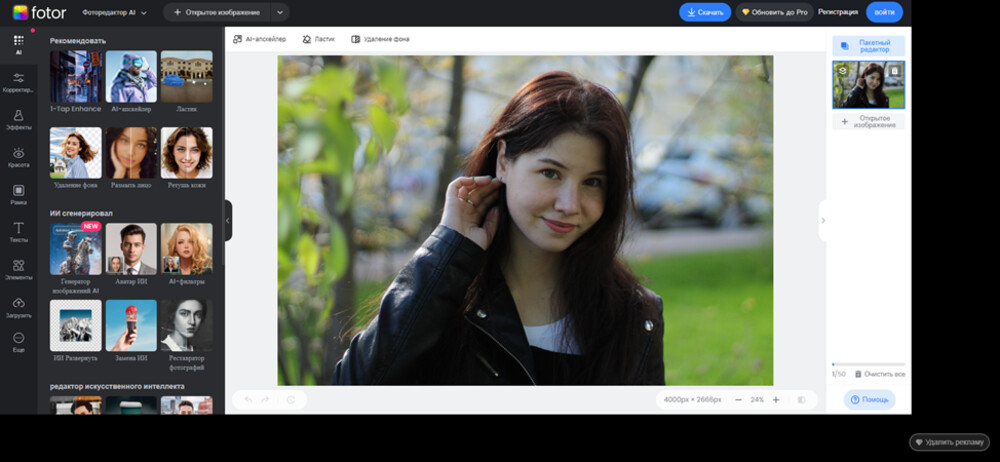Zoom in with the plus button
The width and height of the screenshot is (1000, 462).
point(776,399)
